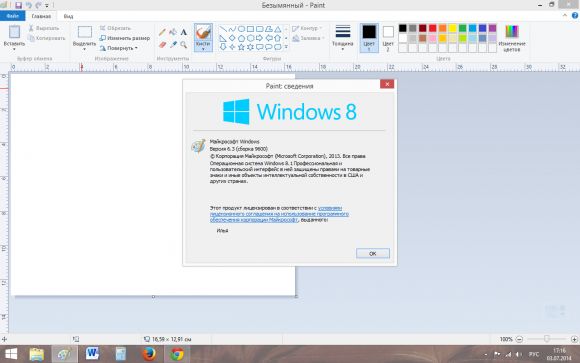Select the Eraser tool

[162, 45]
